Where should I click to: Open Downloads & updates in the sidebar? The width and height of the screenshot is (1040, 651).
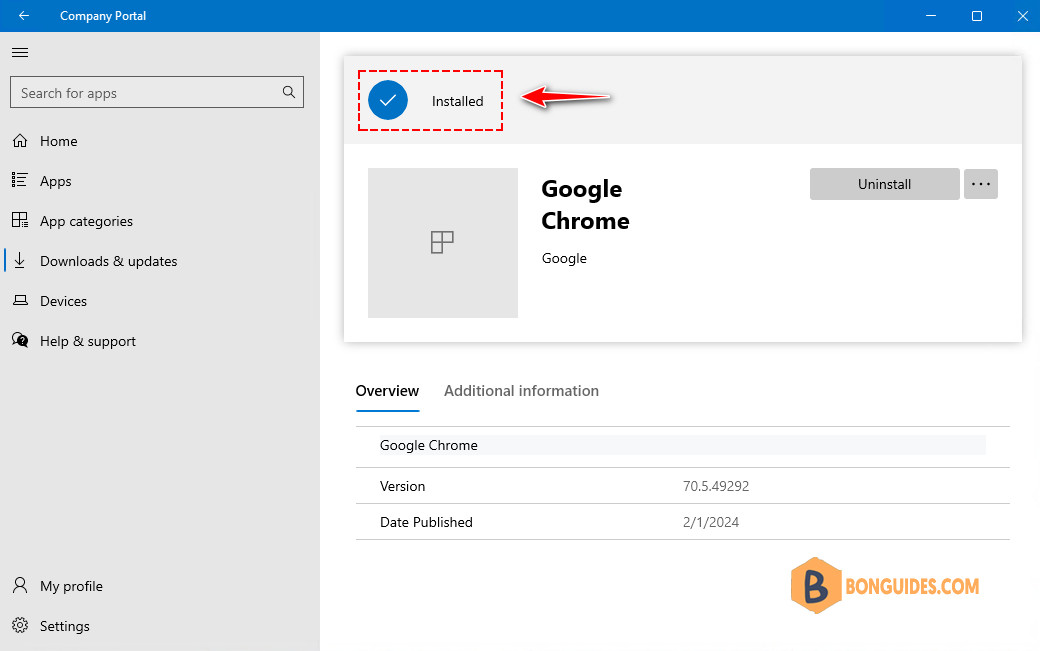click(159, 261)
